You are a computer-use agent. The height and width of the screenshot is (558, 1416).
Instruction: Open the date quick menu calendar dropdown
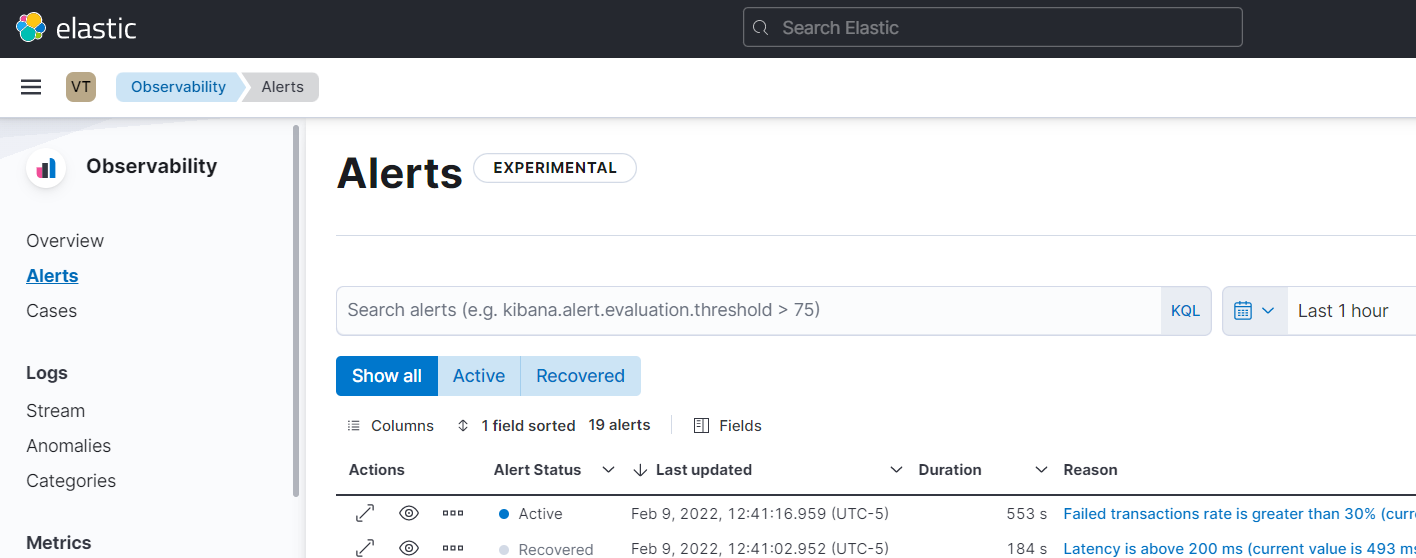[x=1254, y=311]
